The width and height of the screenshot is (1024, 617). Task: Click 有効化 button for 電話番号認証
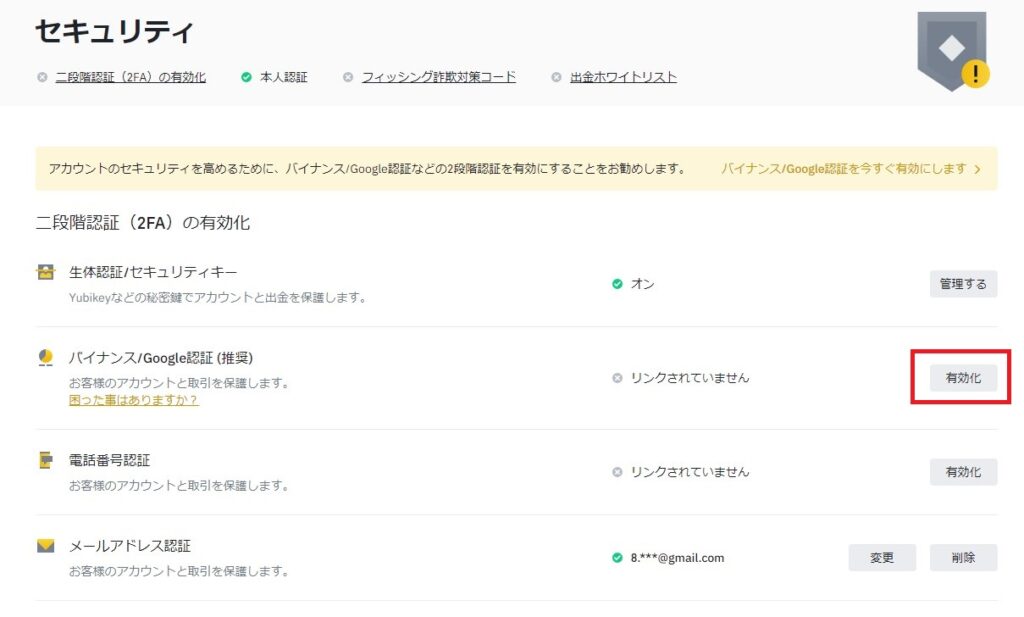pyautogui.click(x=963, y=472)
